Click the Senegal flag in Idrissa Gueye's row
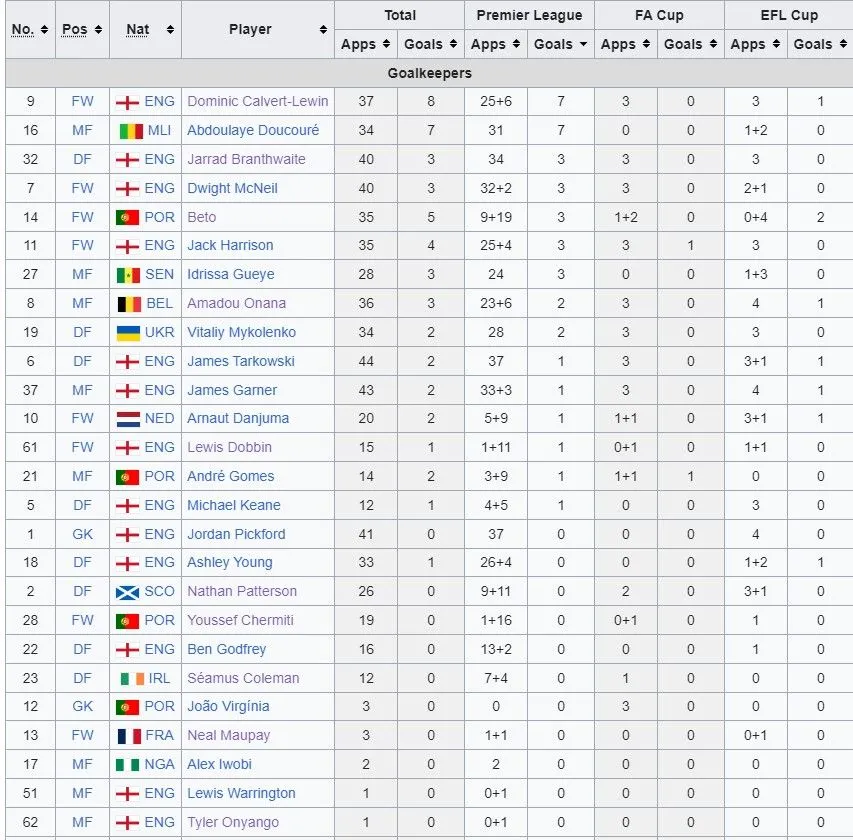The image size is (853, 840). point(130,275)
